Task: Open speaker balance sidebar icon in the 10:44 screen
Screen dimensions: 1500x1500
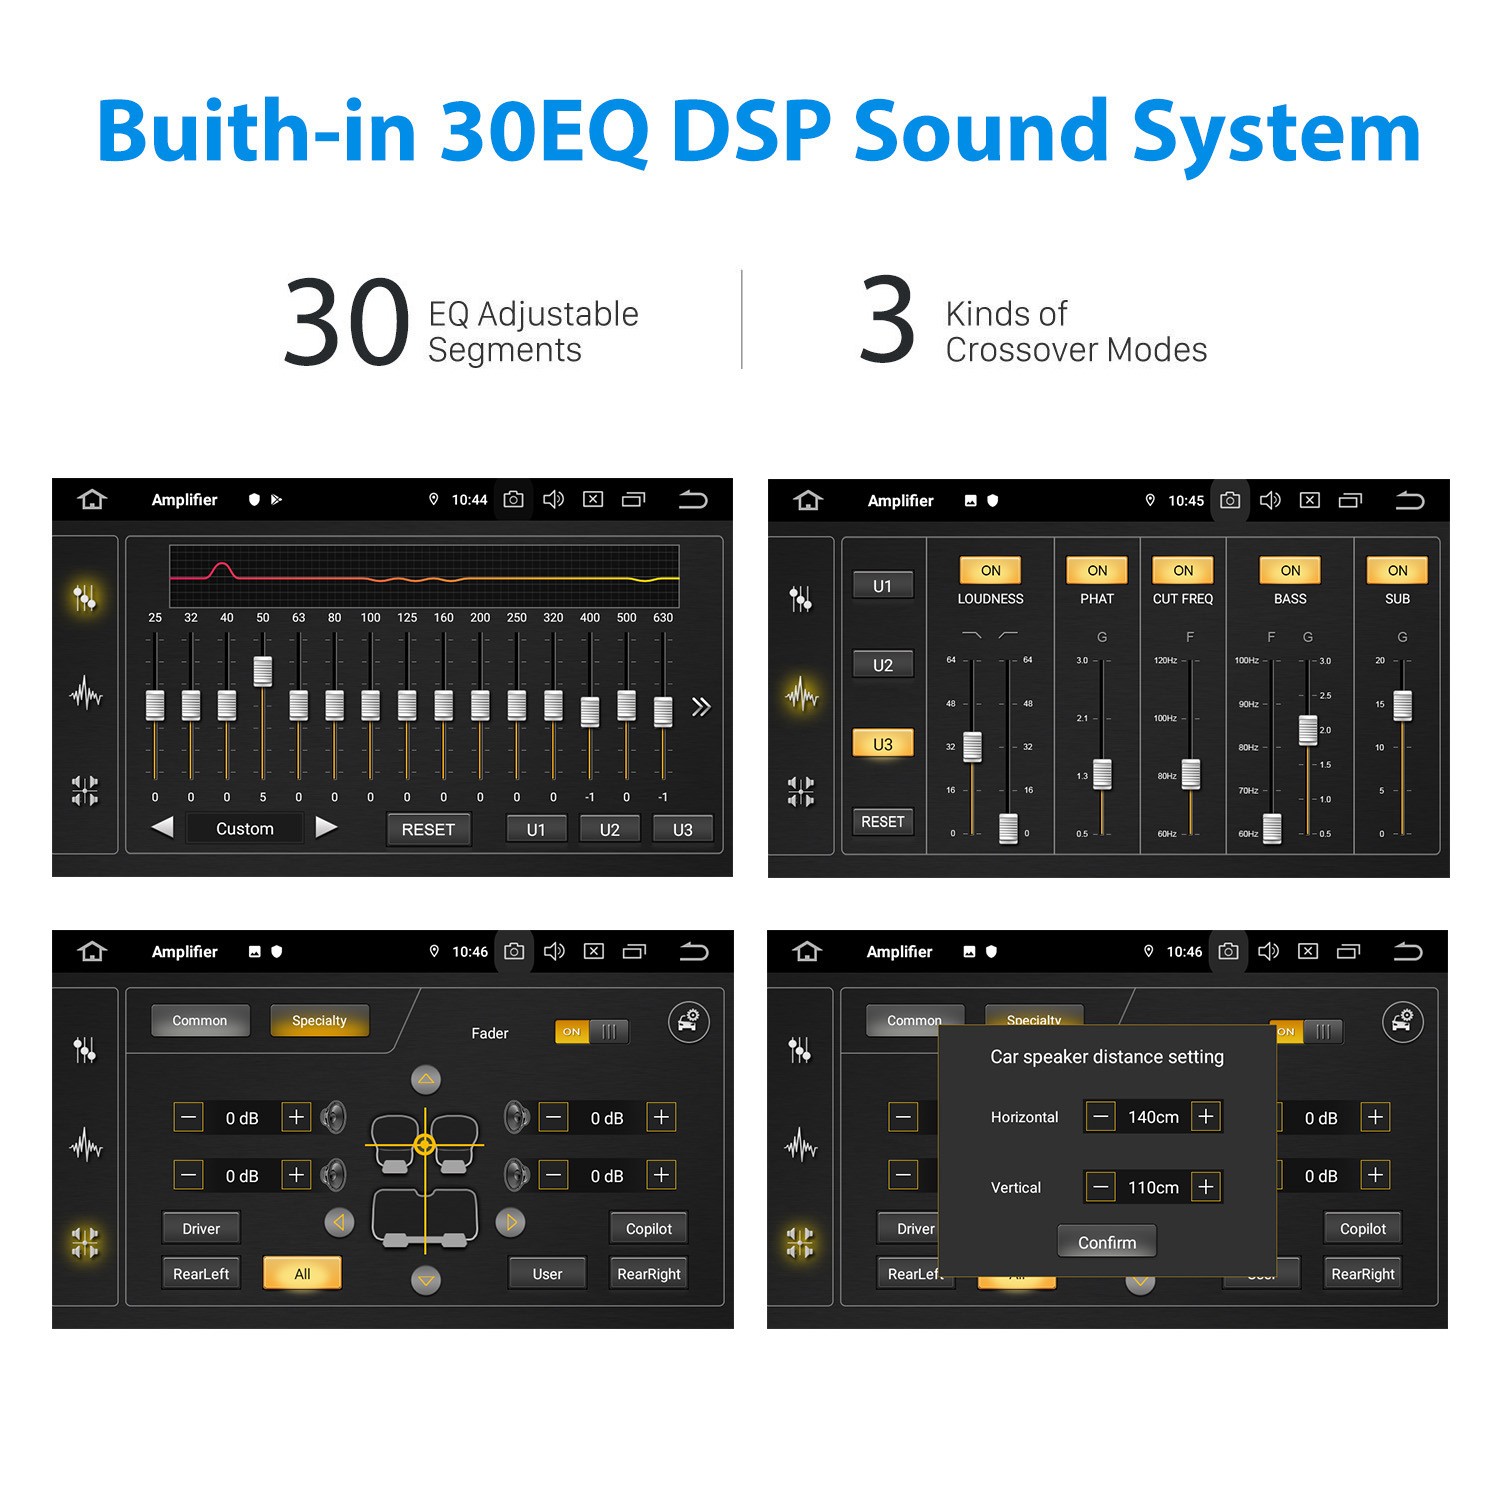Action: (85, 790)
